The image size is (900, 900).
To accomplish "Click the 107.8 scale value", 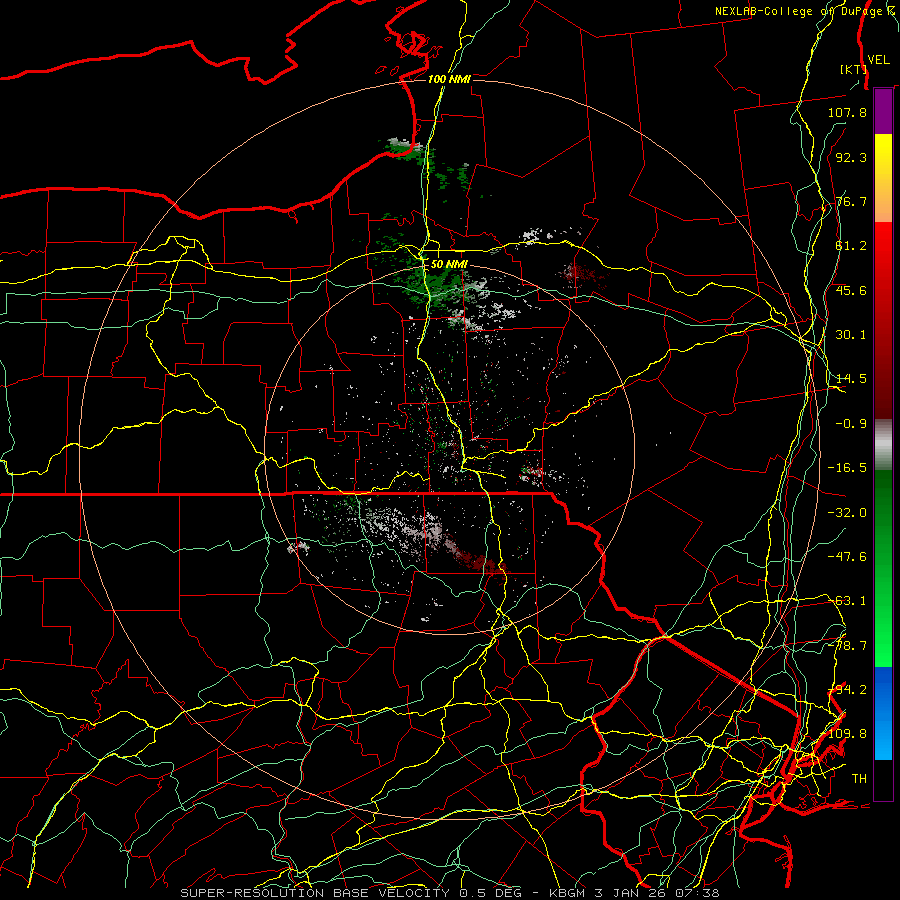I will tap(847, 112).
